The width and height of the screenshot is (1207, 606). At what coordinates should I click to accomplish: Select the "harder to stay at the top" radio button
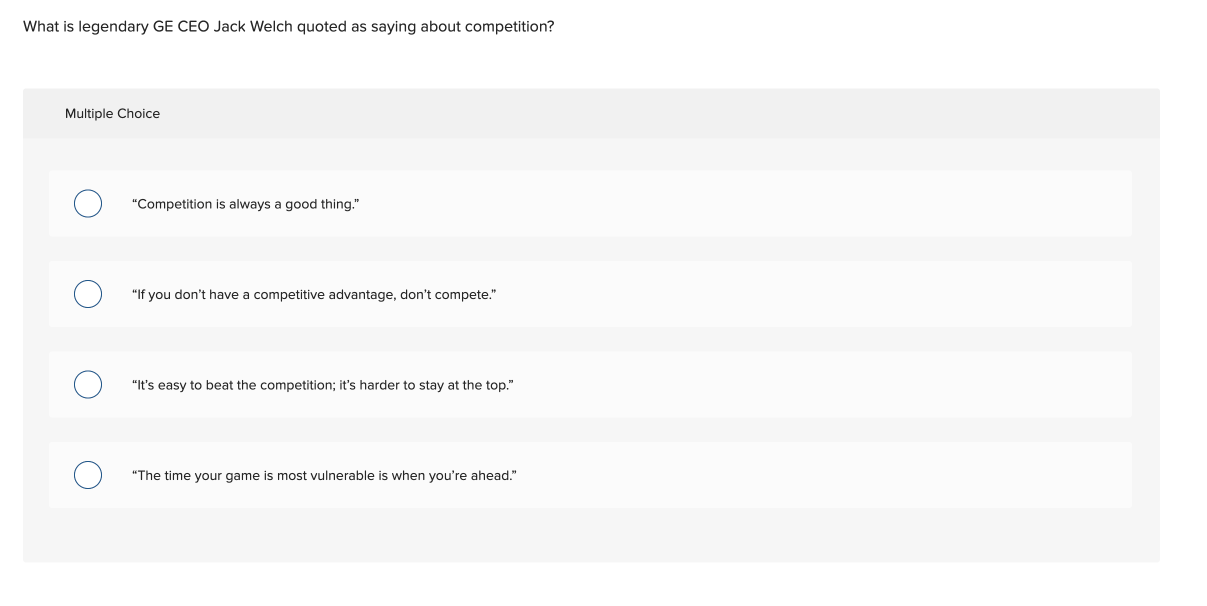[88, 385]
